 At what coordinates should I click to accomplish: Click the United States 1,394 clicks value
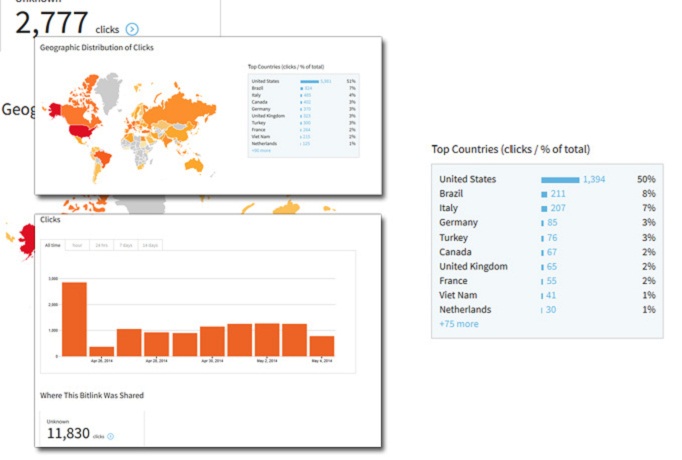click(x=594, y=179)
